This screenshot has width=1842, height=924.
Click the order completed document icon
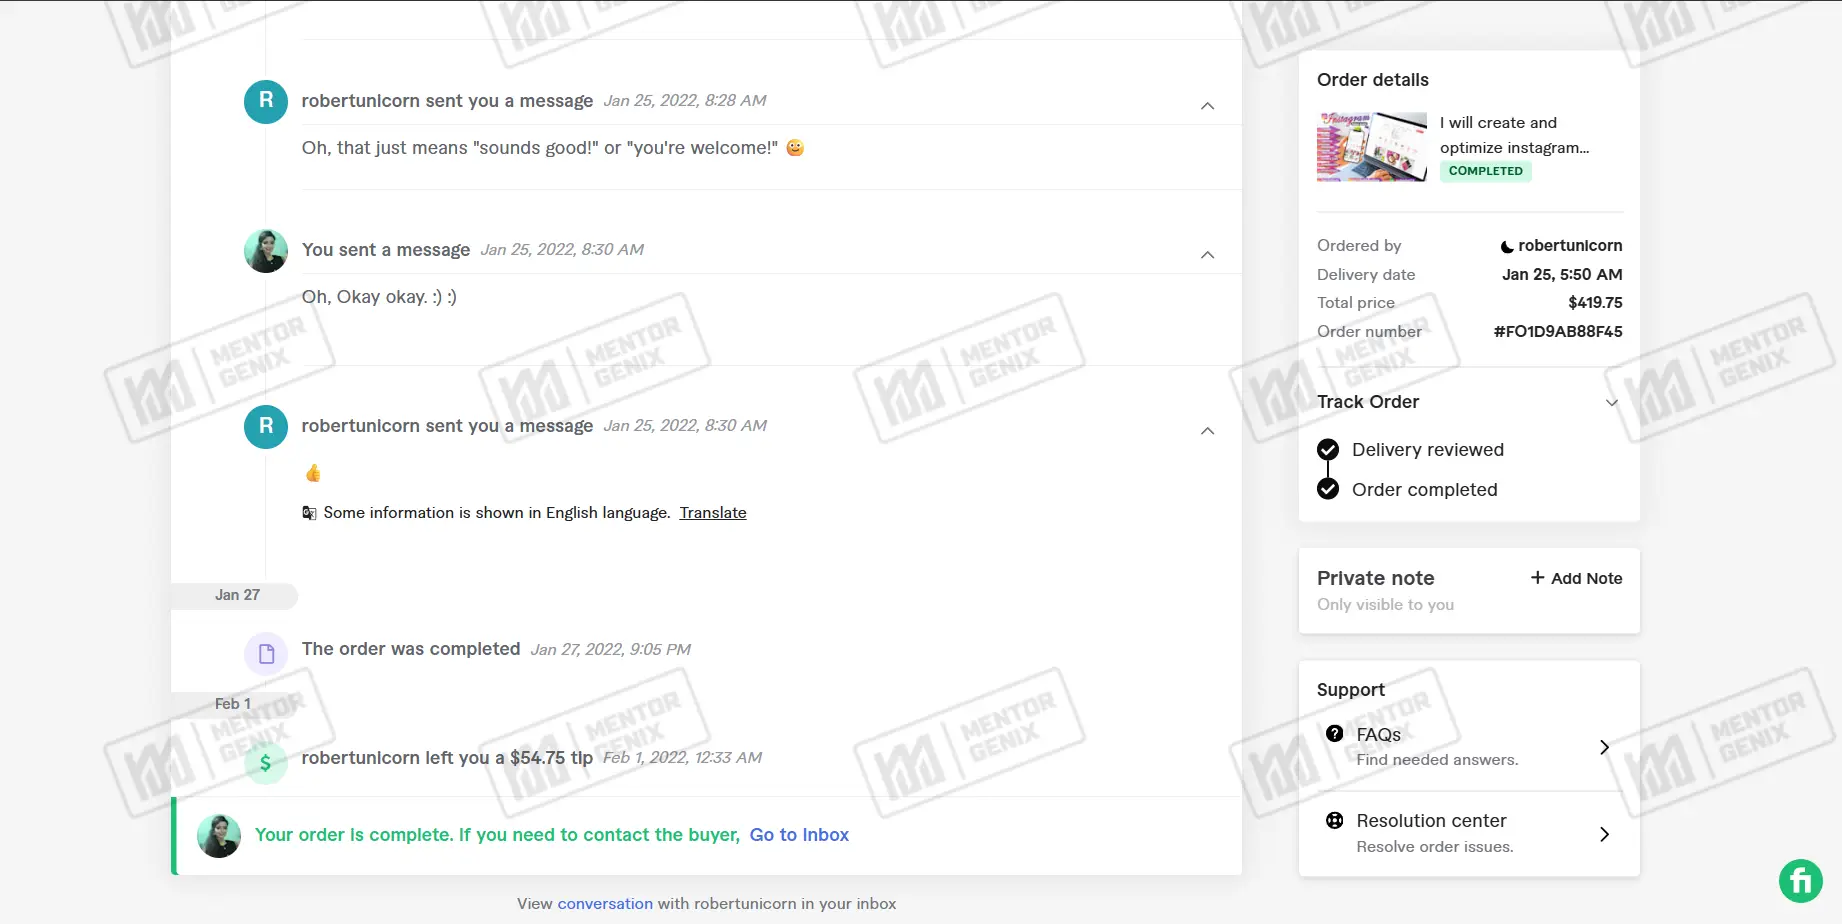266,654
